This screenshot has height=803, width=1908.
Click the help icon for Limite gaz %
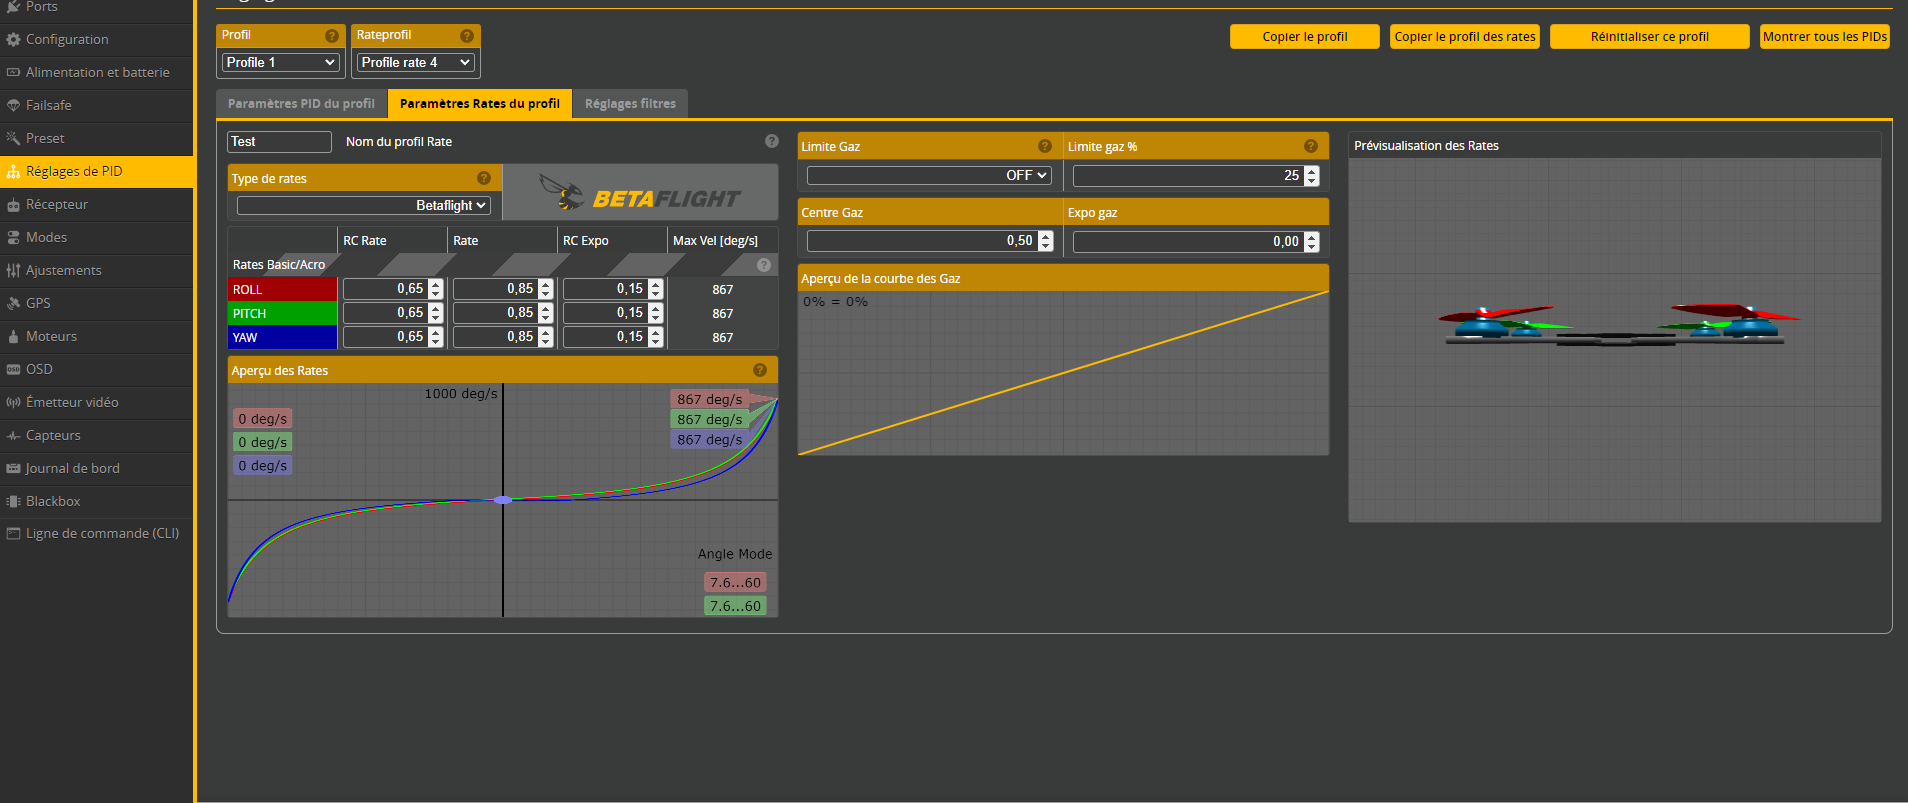(x=1311, y=146)
